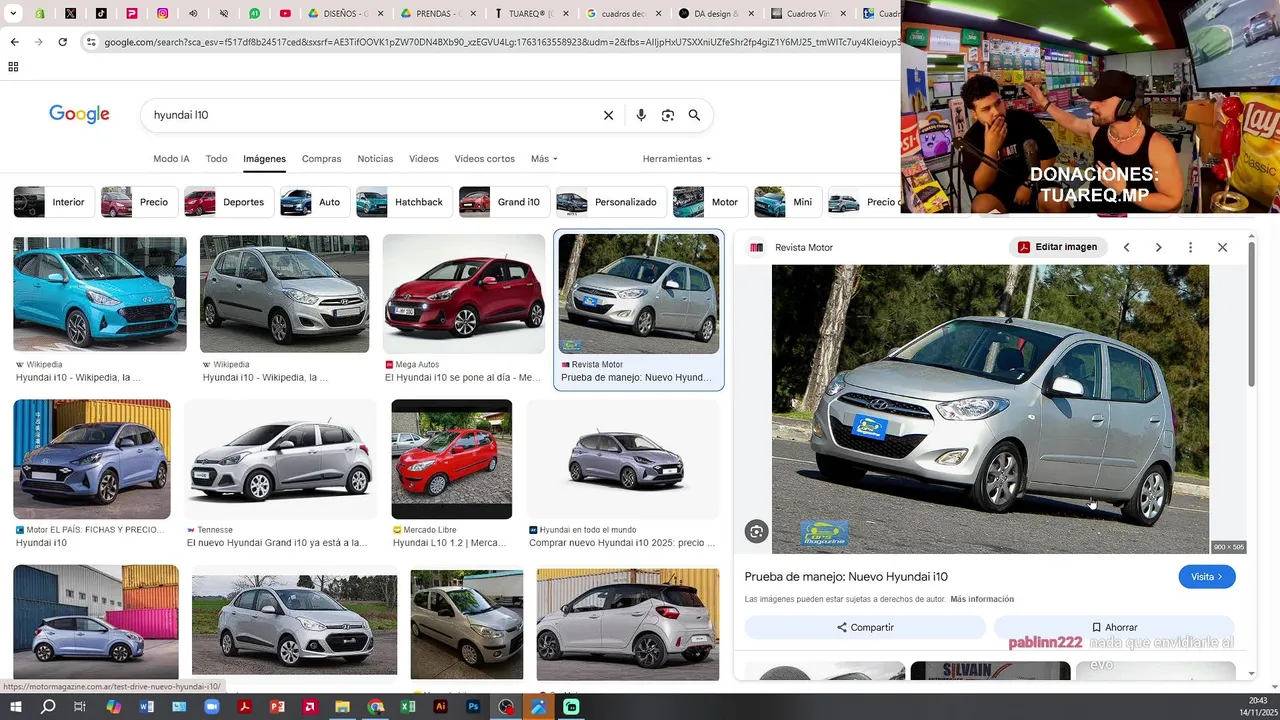The width and height of the screenshot is (1280, 720).
Task: Select the Compras tab
Action: point(321,159)
